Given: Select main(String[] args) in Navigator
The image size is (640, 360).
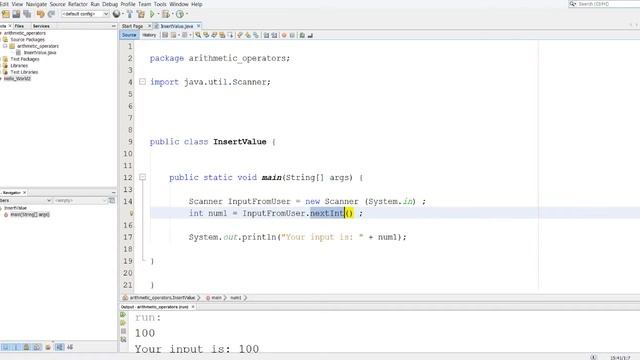Looking at the screenshot, I should (x=29, y=215).
